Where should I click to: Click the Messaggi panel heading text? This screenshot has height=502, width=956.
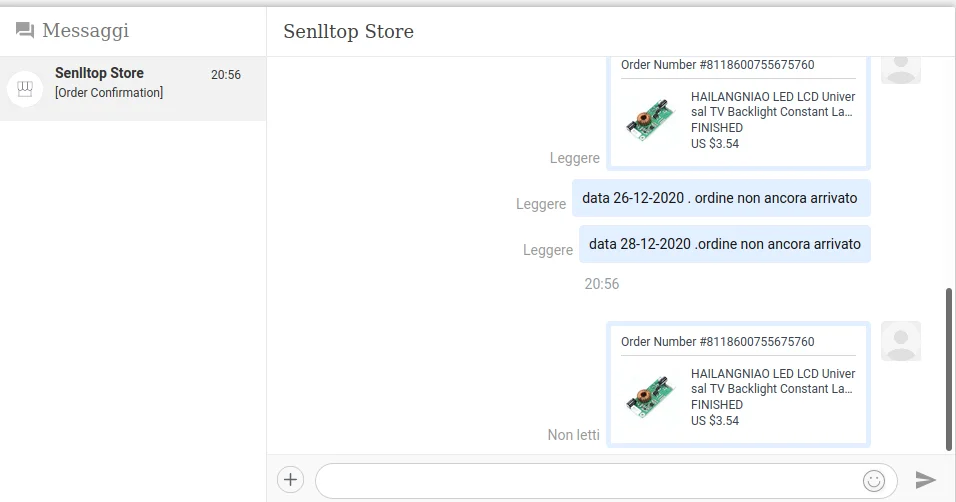tap(85, 31)
